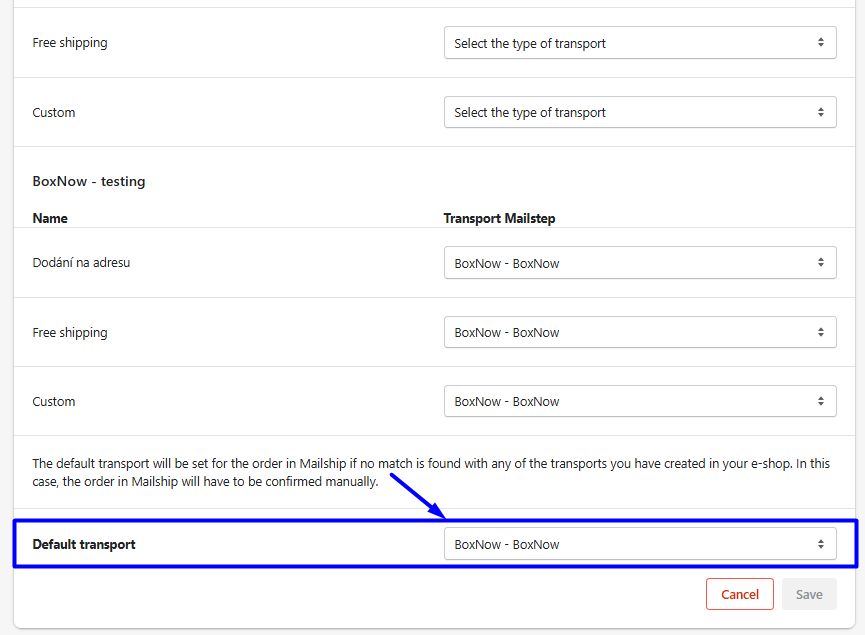Image resolution: width=865 pixels, height=635 pixels.
Task: Click the BoxNow - testing section heading
Action: coord(89,181)
